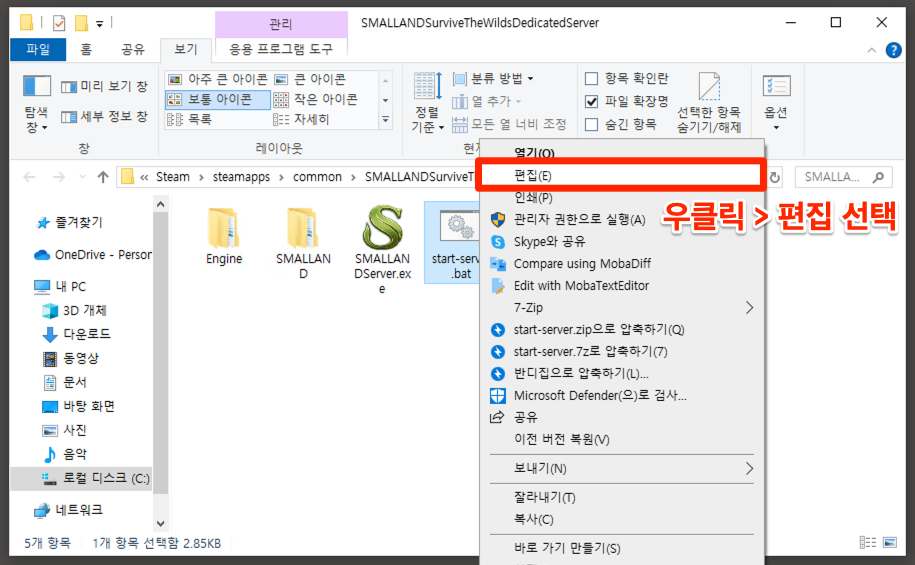Click the forward navigation arrow

click(59, 177)
